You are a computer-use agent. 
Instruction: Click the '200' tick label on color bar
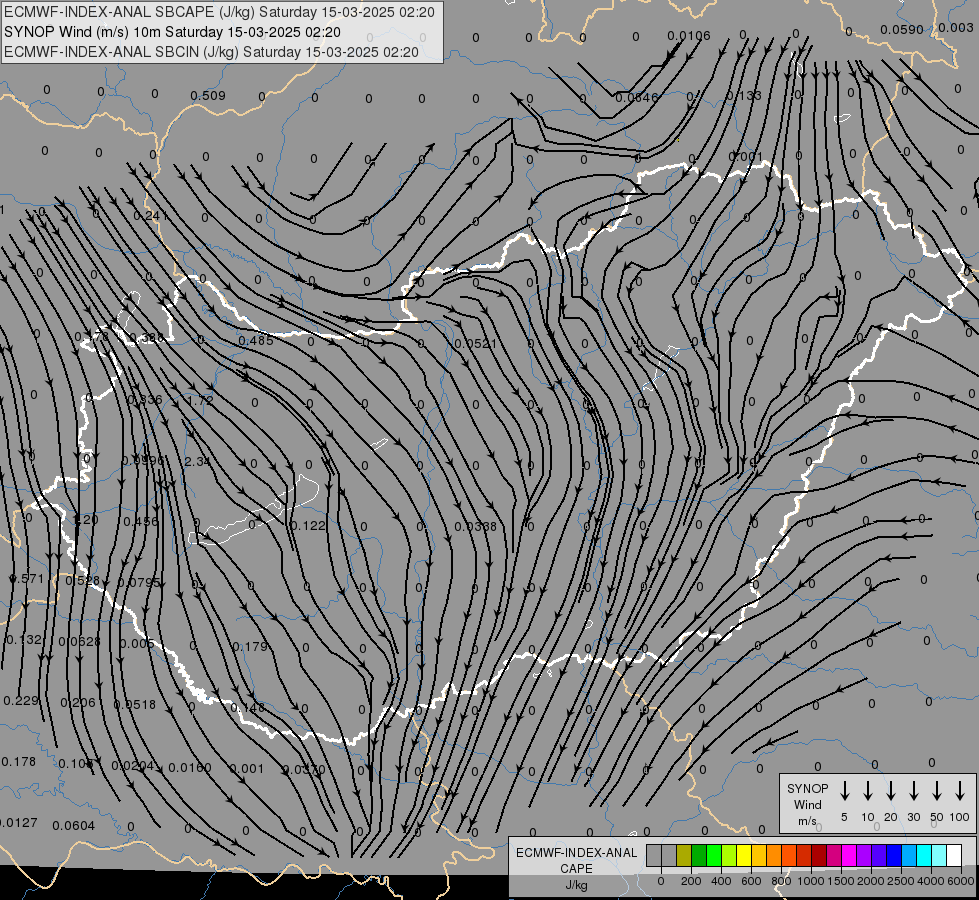tap(691, 881)
